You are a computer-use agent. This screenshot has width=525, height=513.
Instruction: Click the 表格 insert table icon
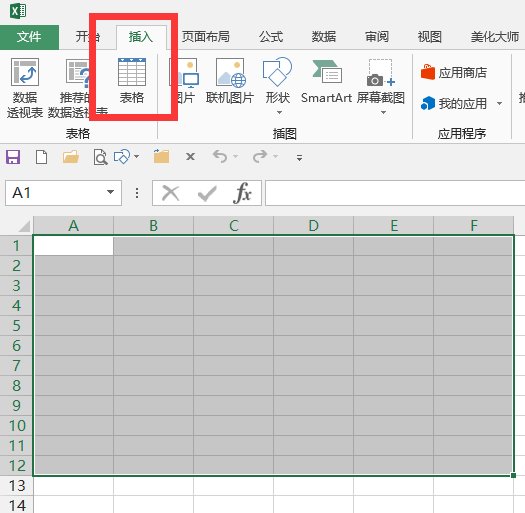coord(132,80)
